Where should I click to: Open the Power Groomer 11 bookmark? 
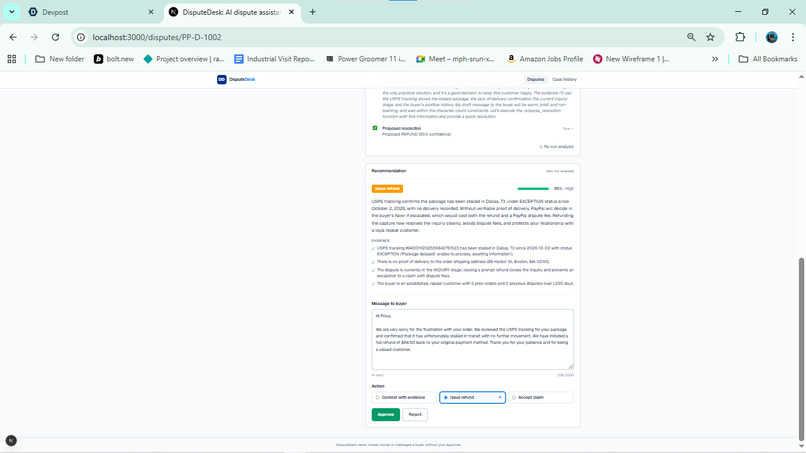pyautogui.click(x=366, y=59)
